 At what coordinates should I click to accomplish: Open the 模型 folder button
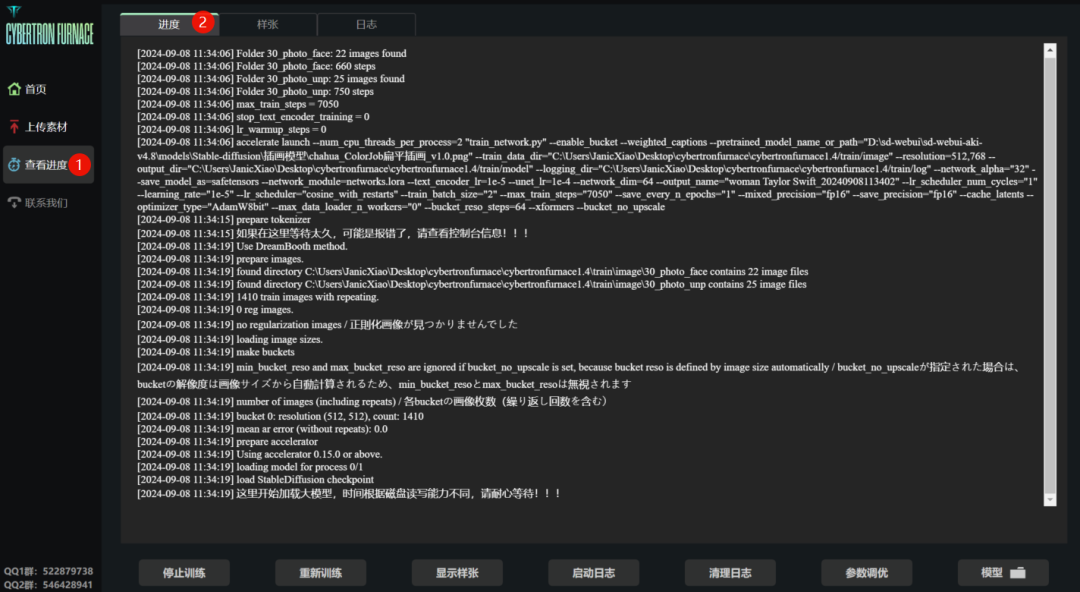coord(1003,573)
